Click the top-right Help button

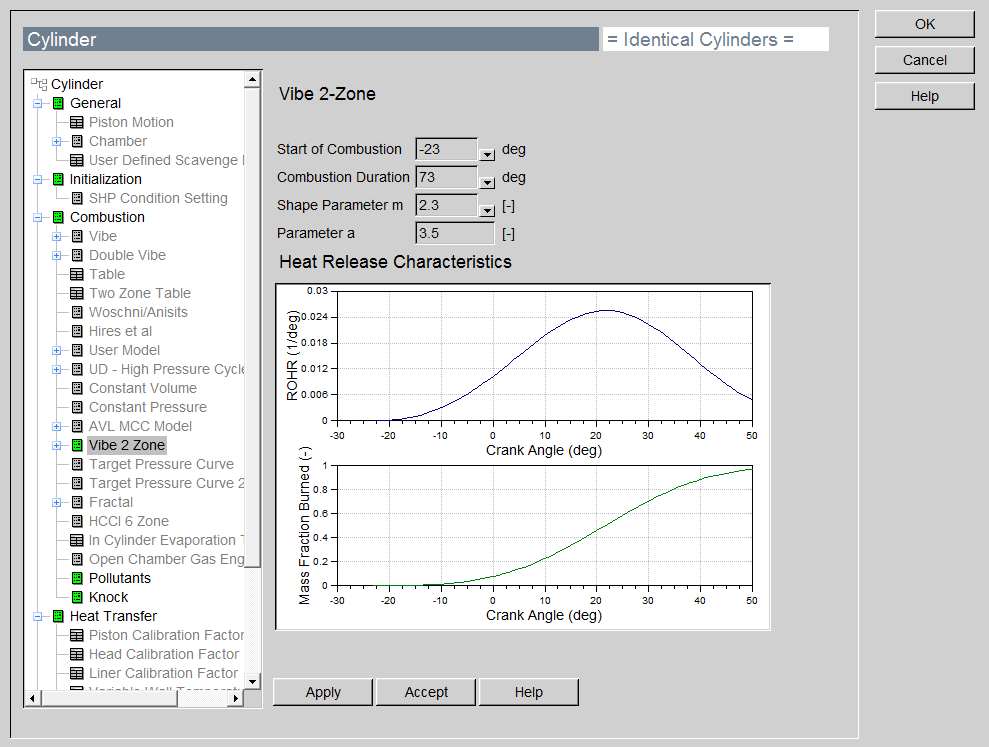click(x=925, y=96)
